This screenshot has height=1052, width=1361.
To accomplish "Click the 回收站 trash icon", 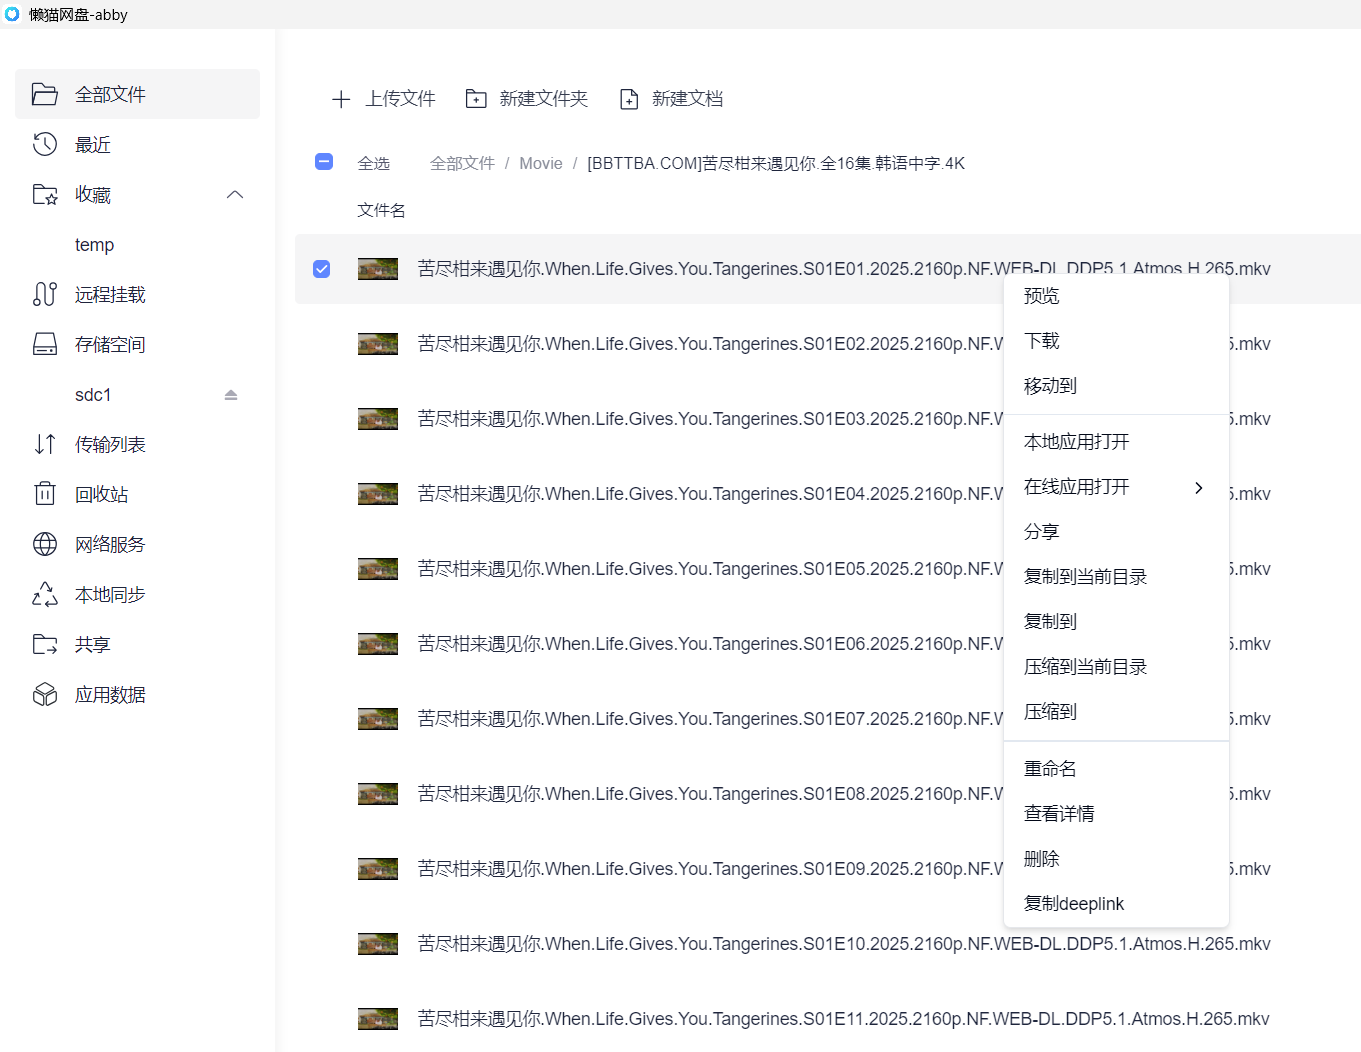I will point(45,494).
